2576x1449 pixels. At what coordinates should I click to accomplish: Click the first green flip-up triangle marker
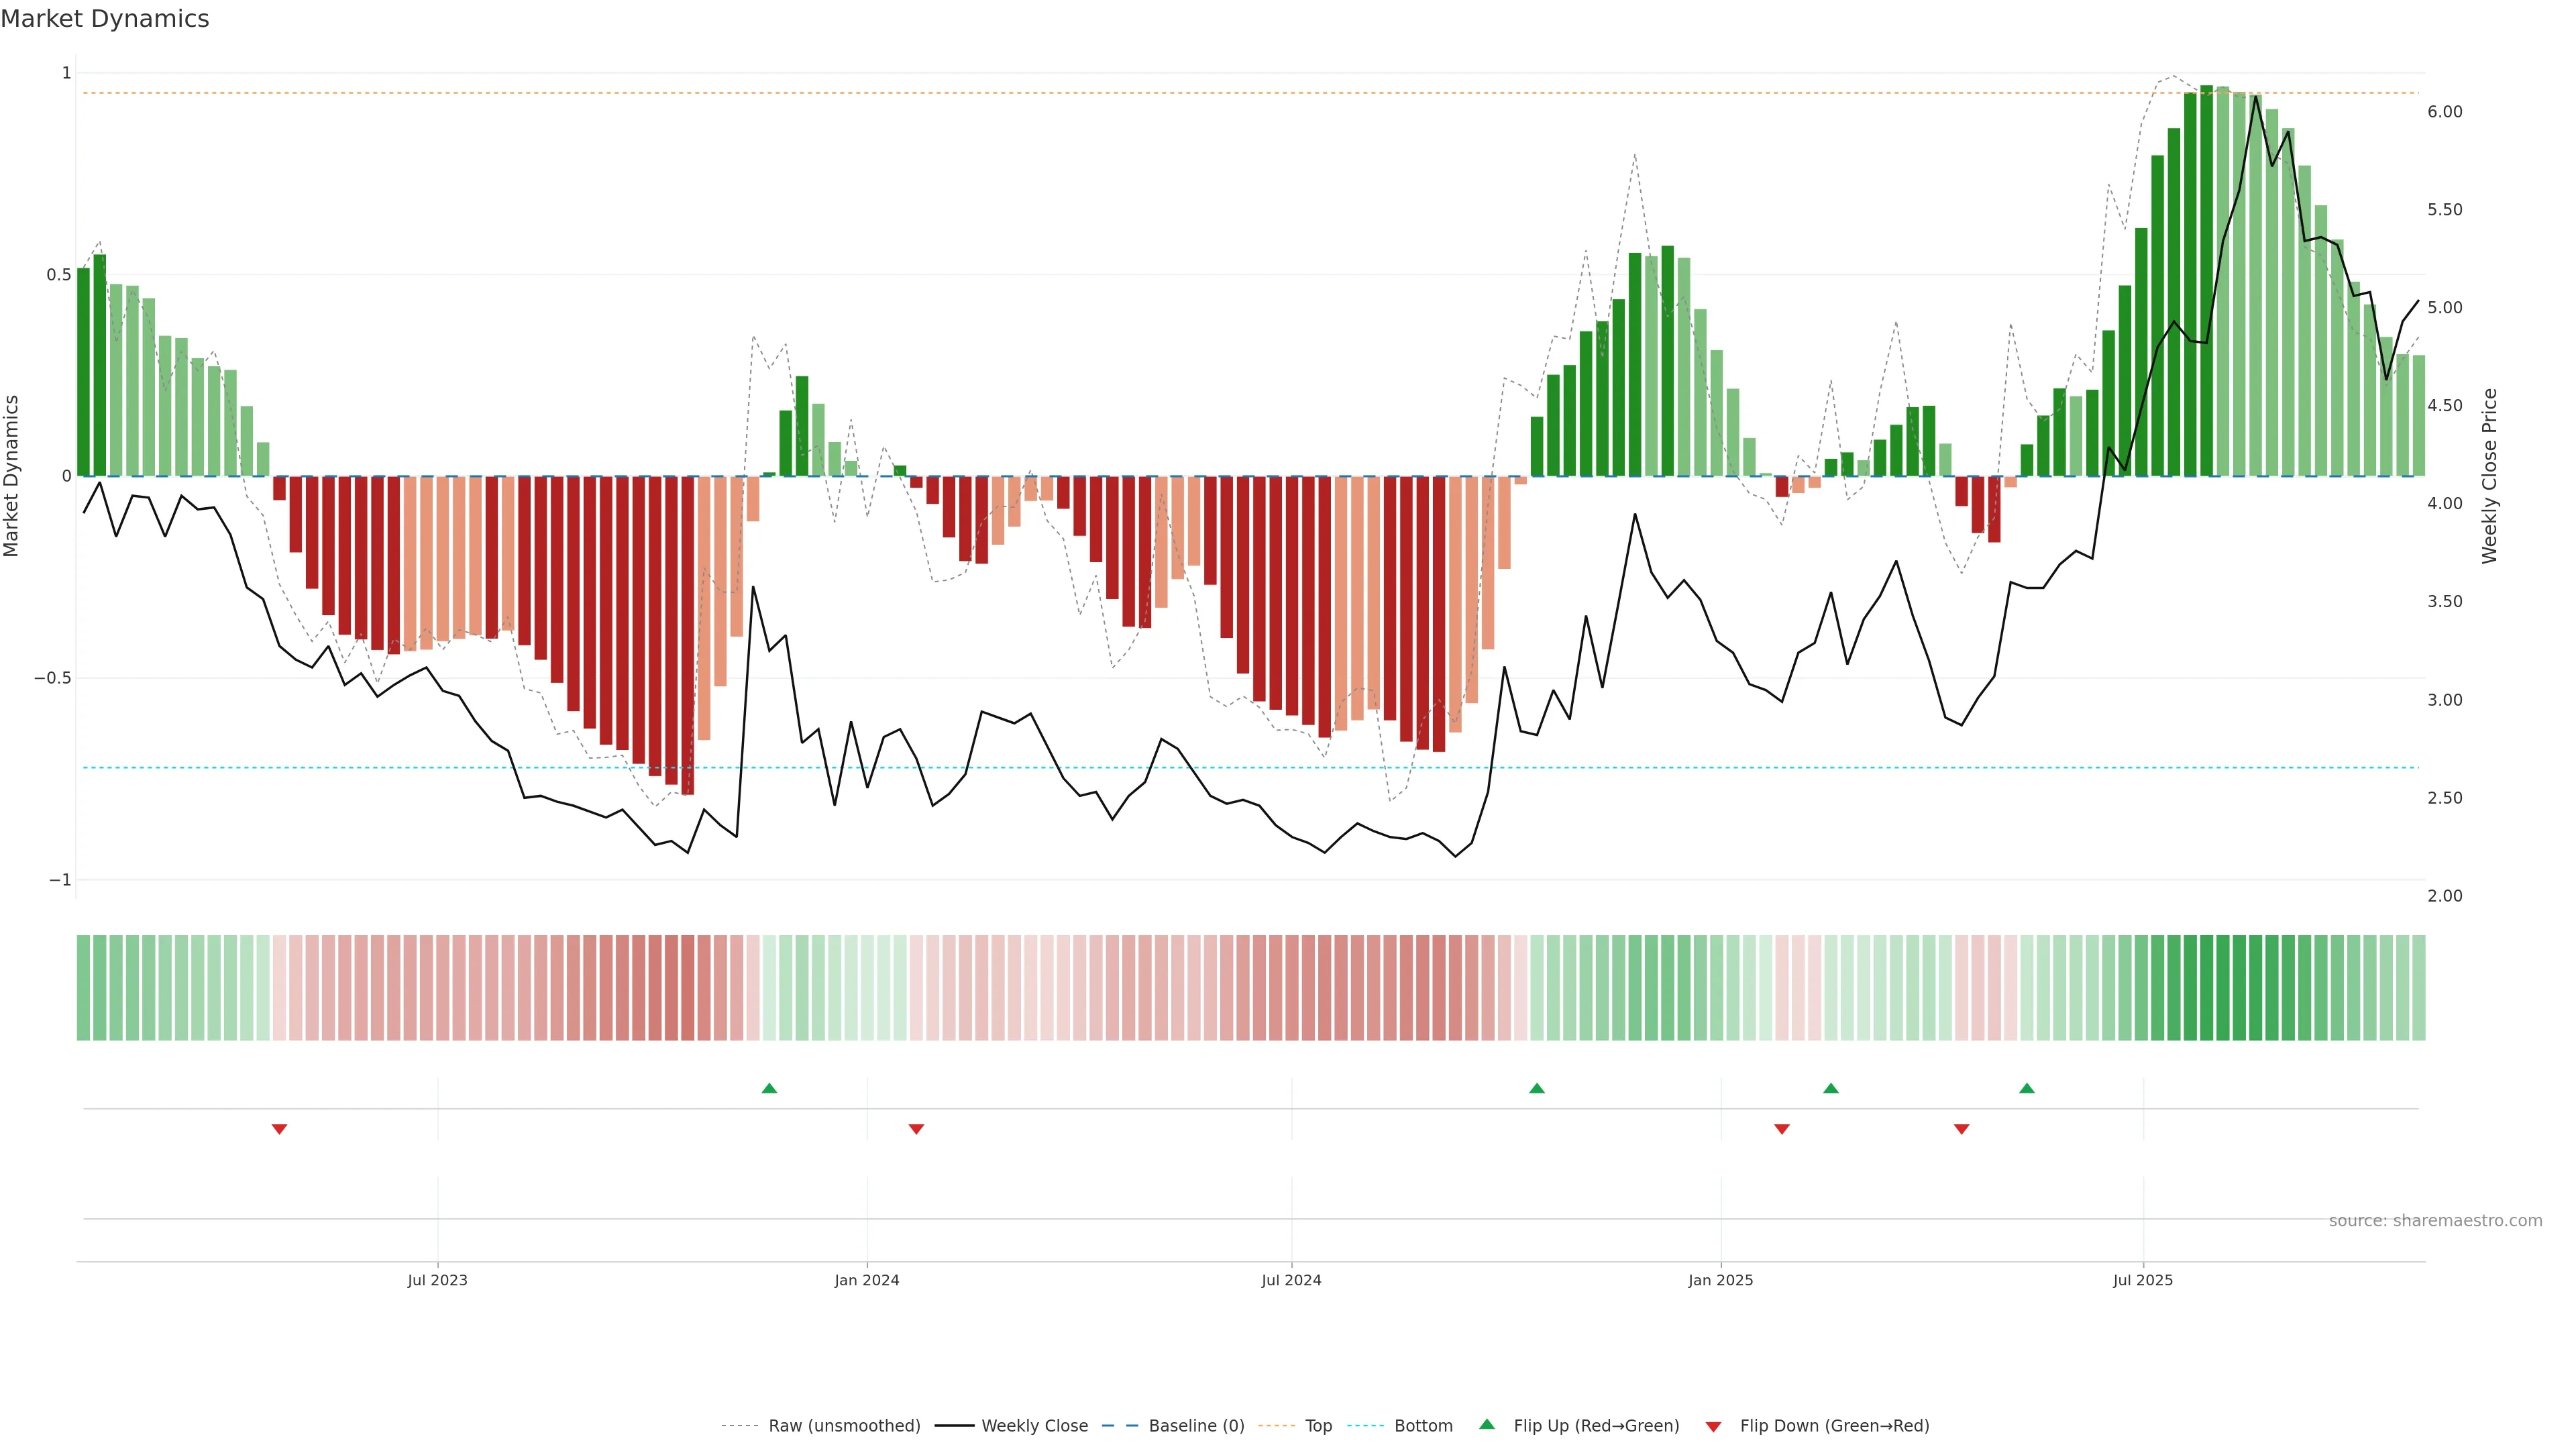tap(769, 1088)
